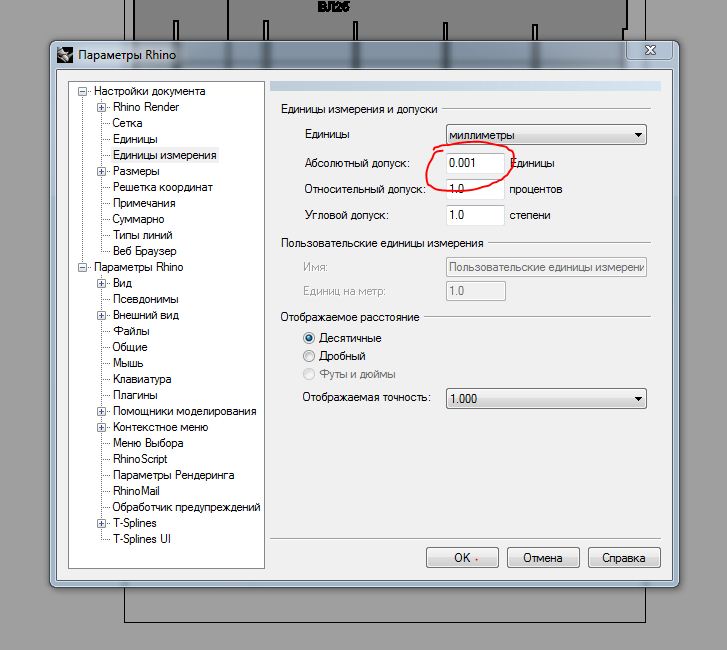Expand the Помощники моделирования node
Image resolution: width=727 pixels, height=650 pixels.
(x=101, y=411)
